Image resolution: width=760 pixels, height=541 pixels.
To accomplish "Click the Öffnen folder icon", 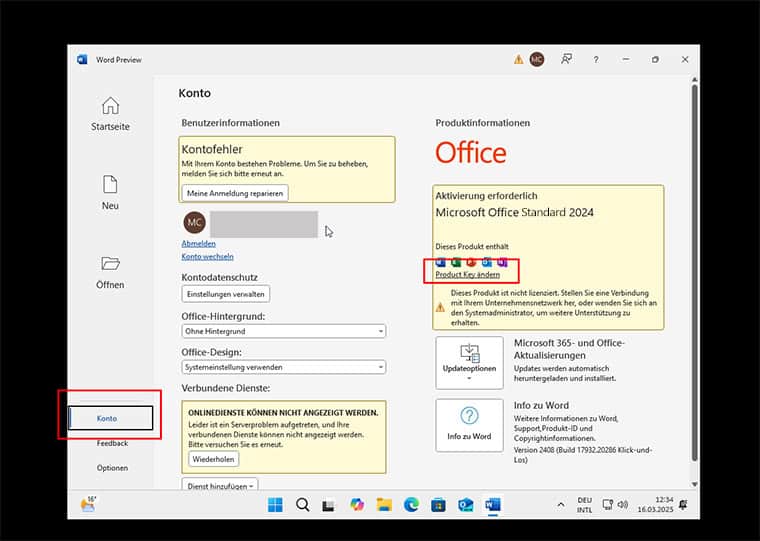I will [x=110, y=264].
